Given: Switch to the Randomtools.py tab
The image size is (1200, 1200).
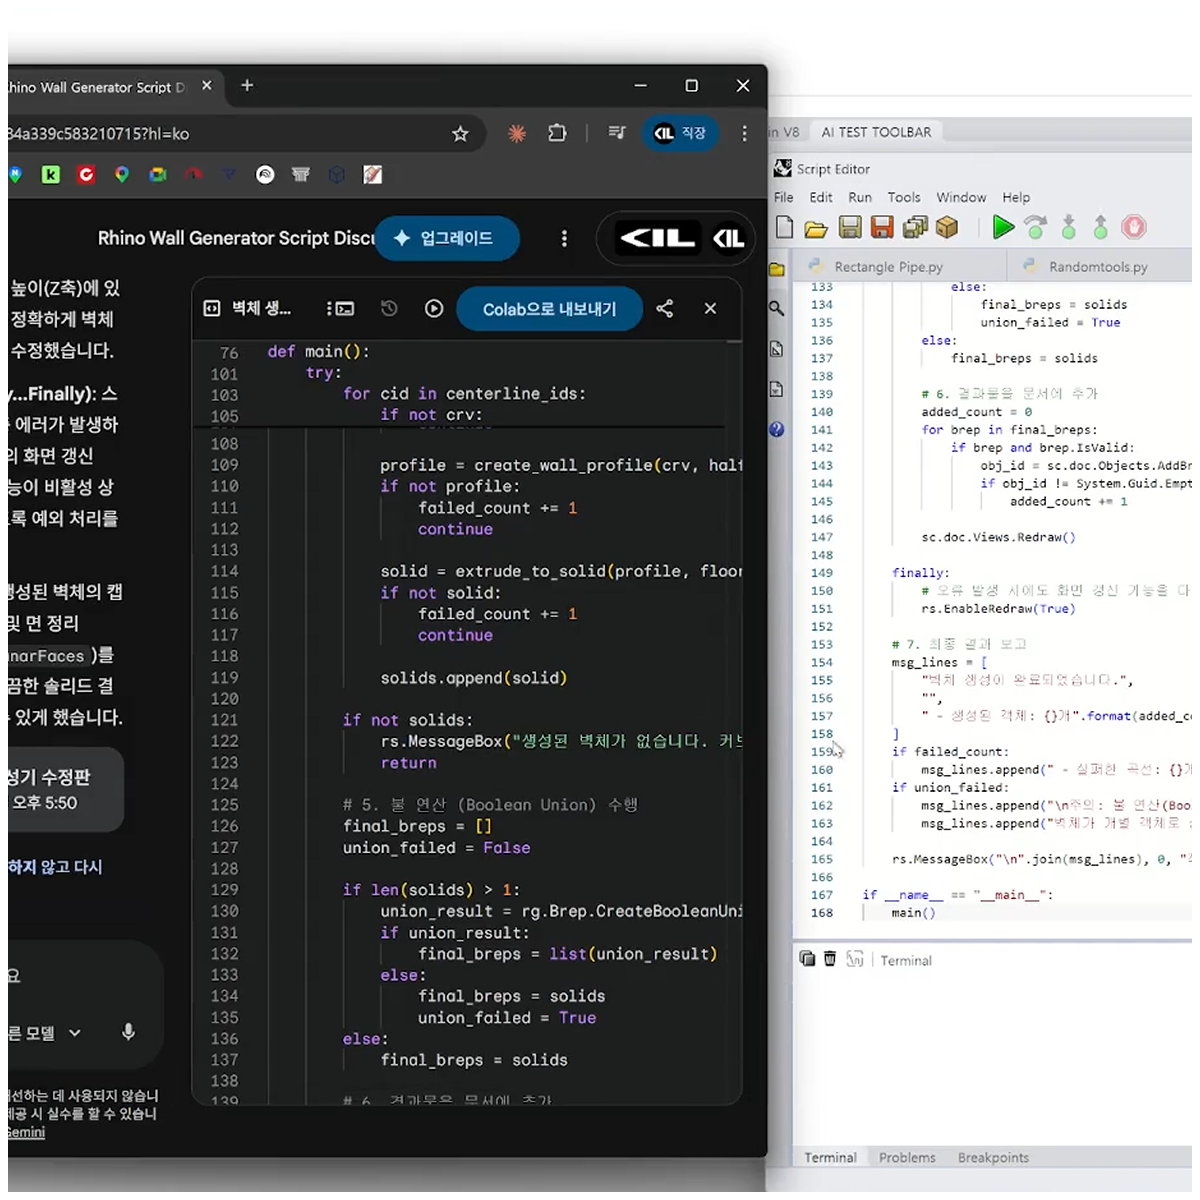Looking at the screenshot, I should click(x=1098, y=267).
